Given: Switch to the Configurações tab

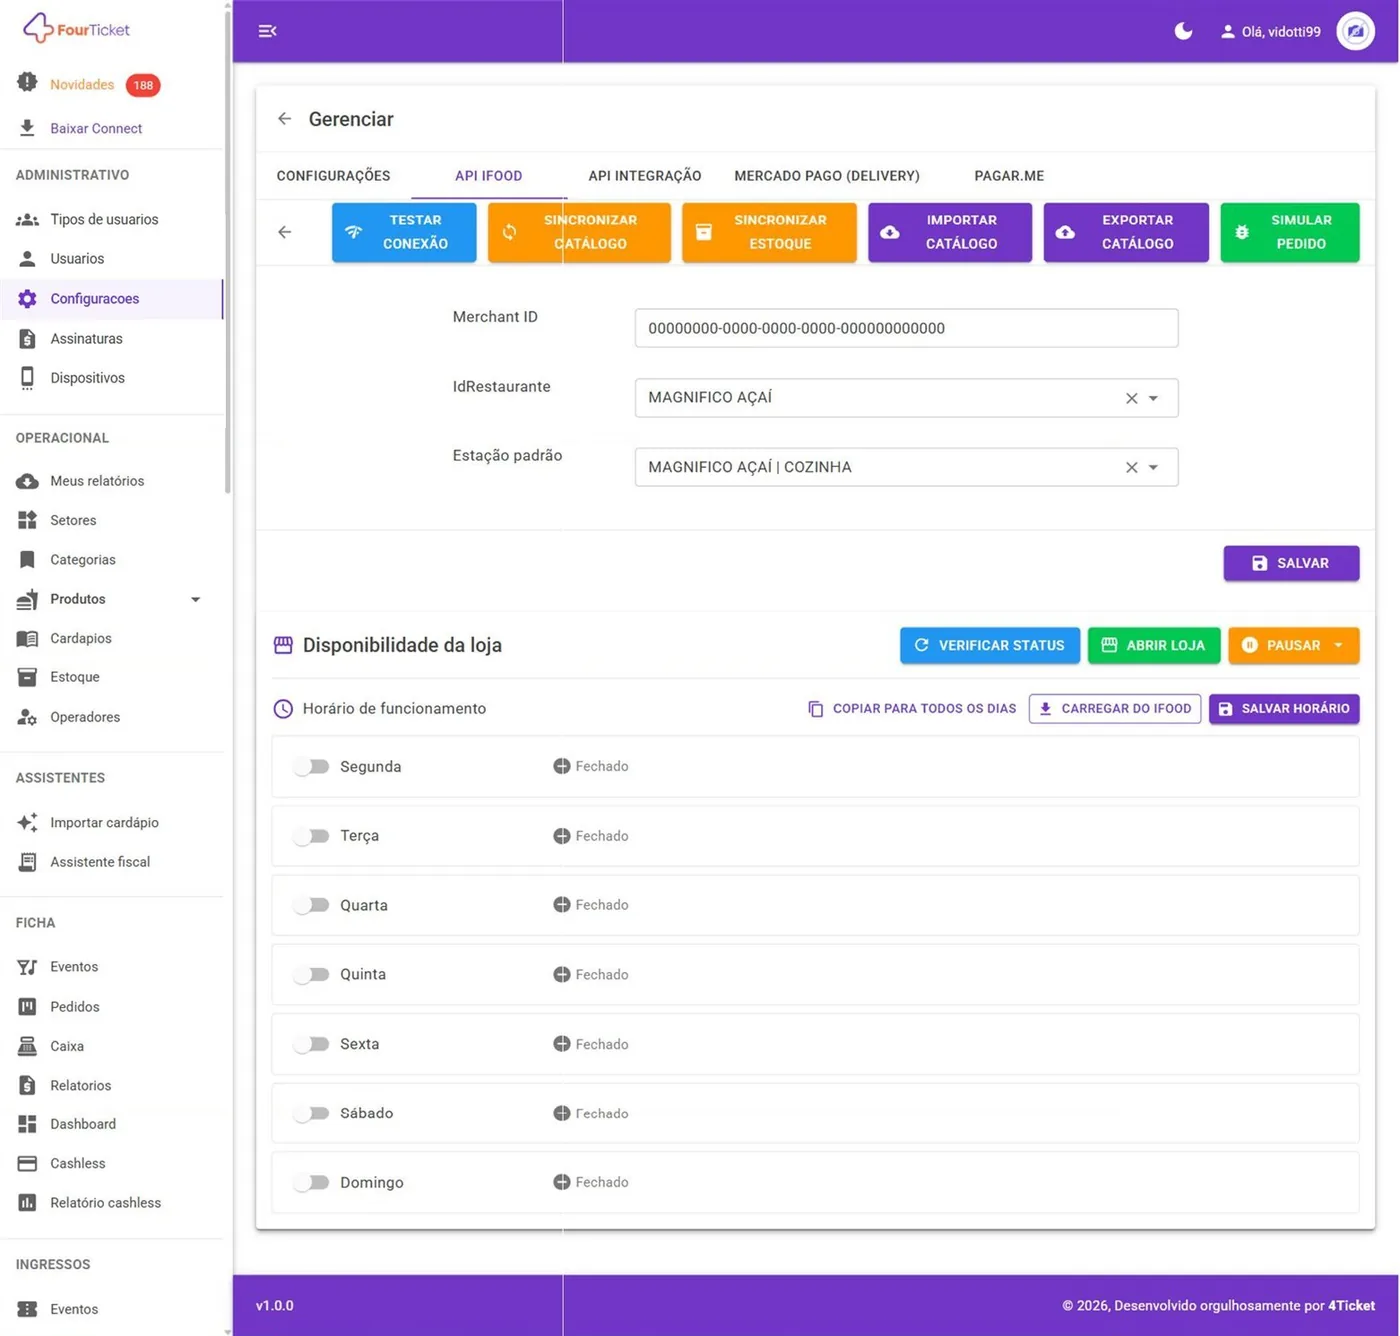Looking at the screenshot, I should pyautogui.click(x=333, y=176).
